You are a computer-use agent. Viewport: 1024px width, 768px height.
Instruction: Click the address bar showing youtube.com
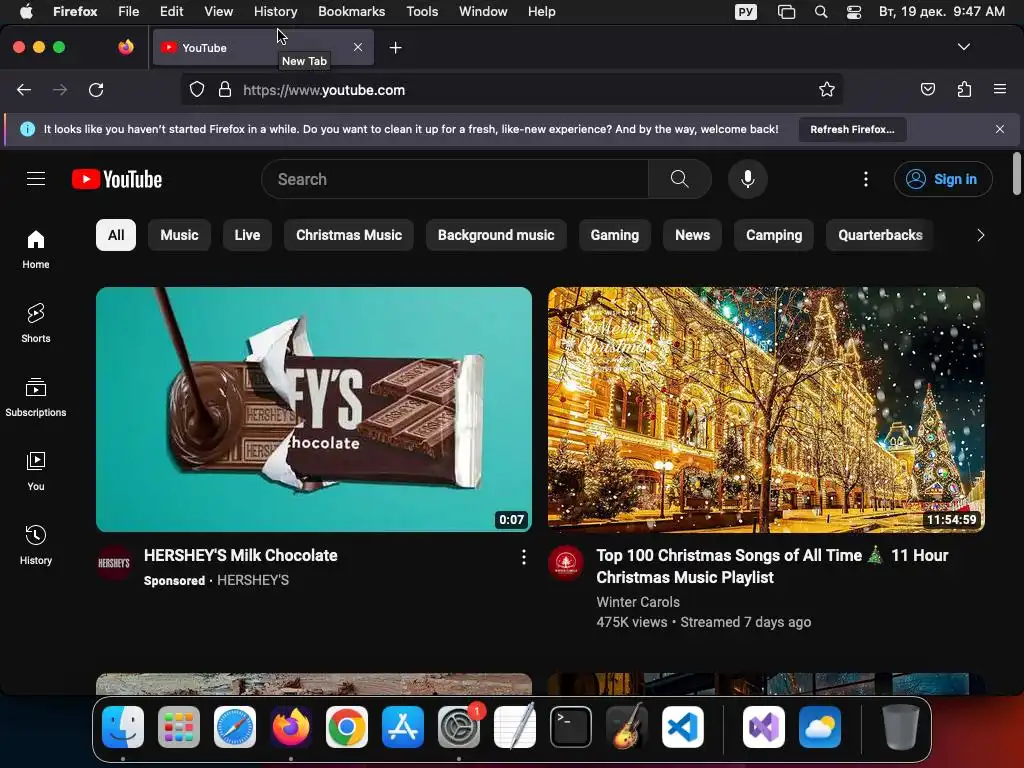[x=511, y=89]
